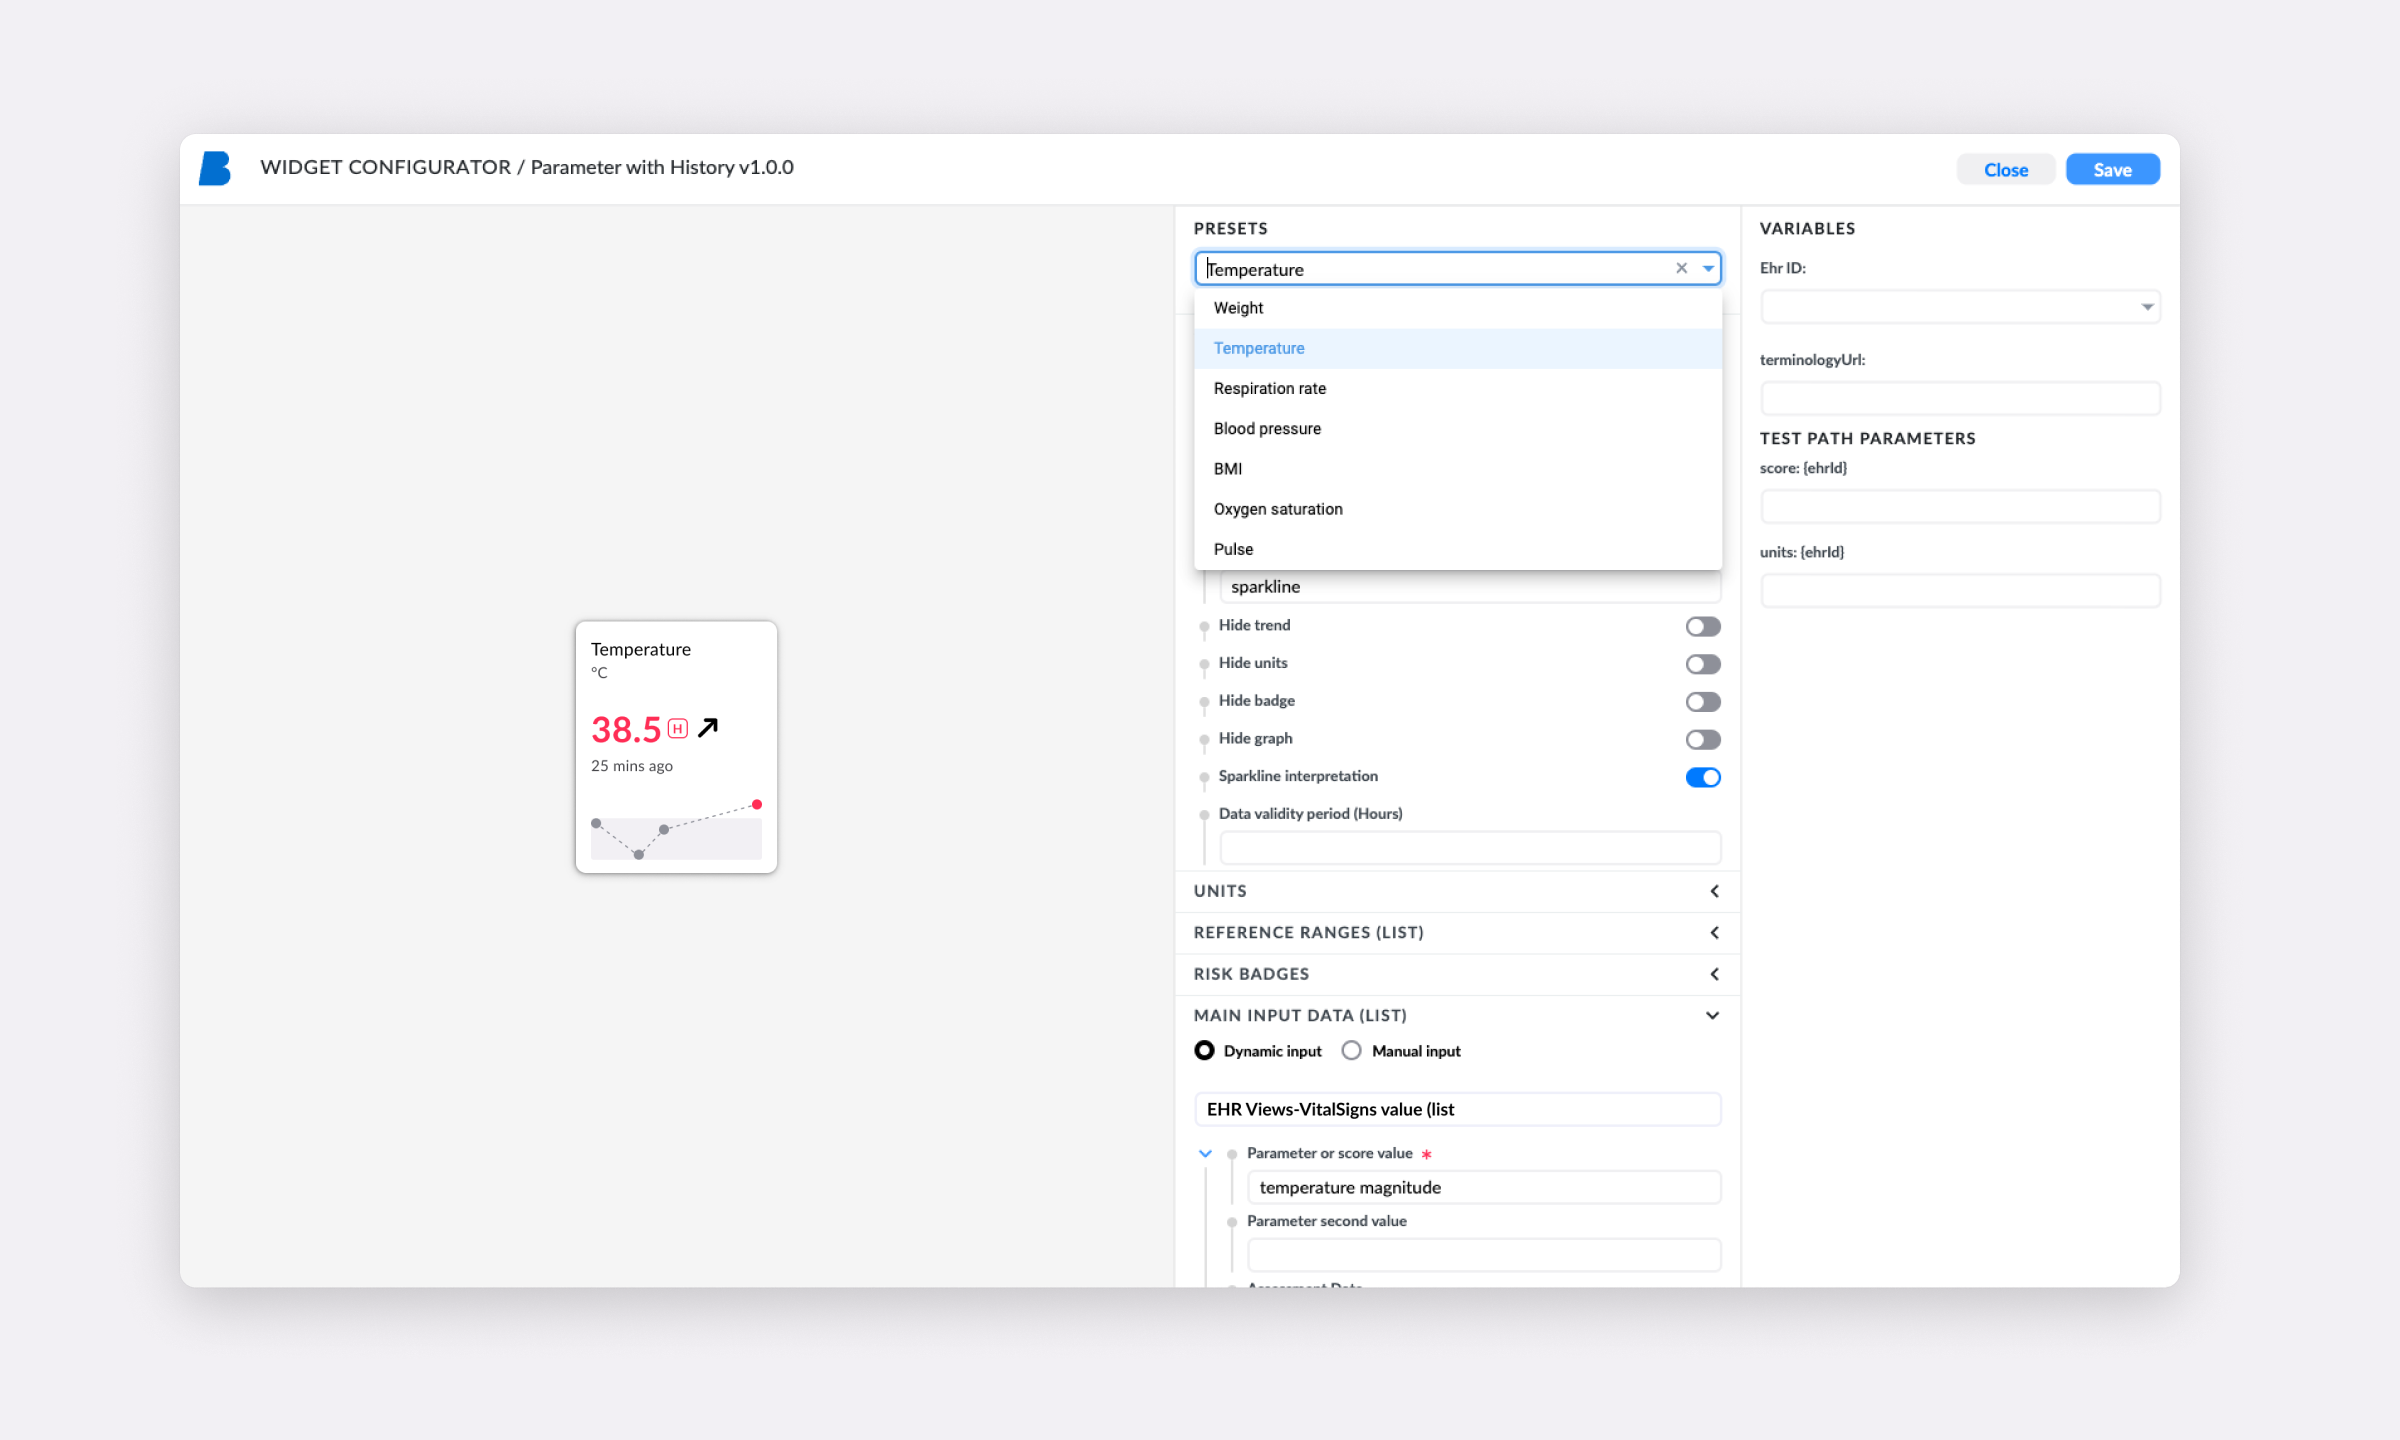Click the VARIABLES heading
Screen dimensions: 2400x1440
(x=1807, y=228)
